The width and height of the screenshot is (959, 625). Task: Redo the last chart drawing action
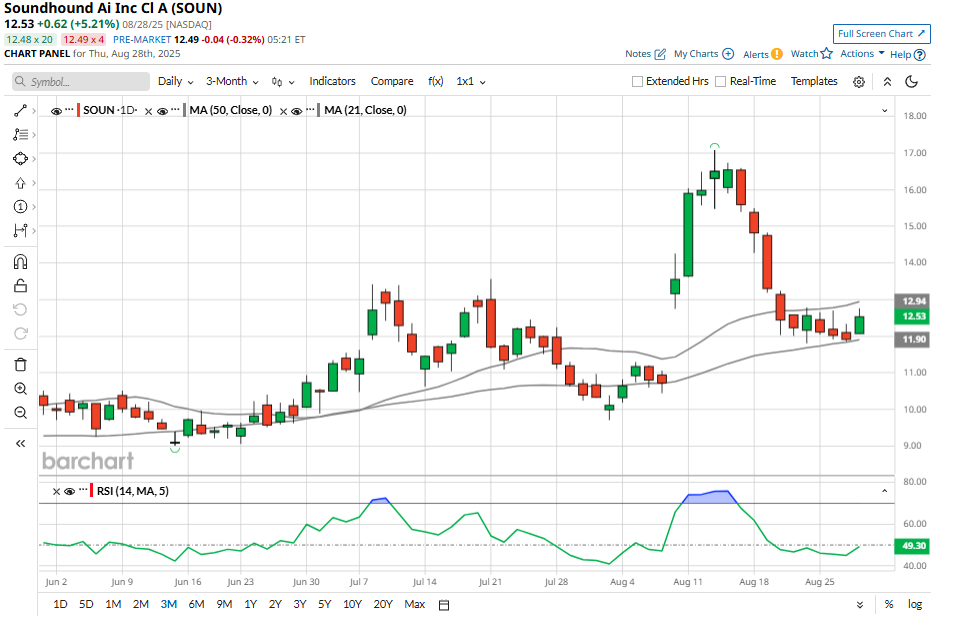point(20,333)
